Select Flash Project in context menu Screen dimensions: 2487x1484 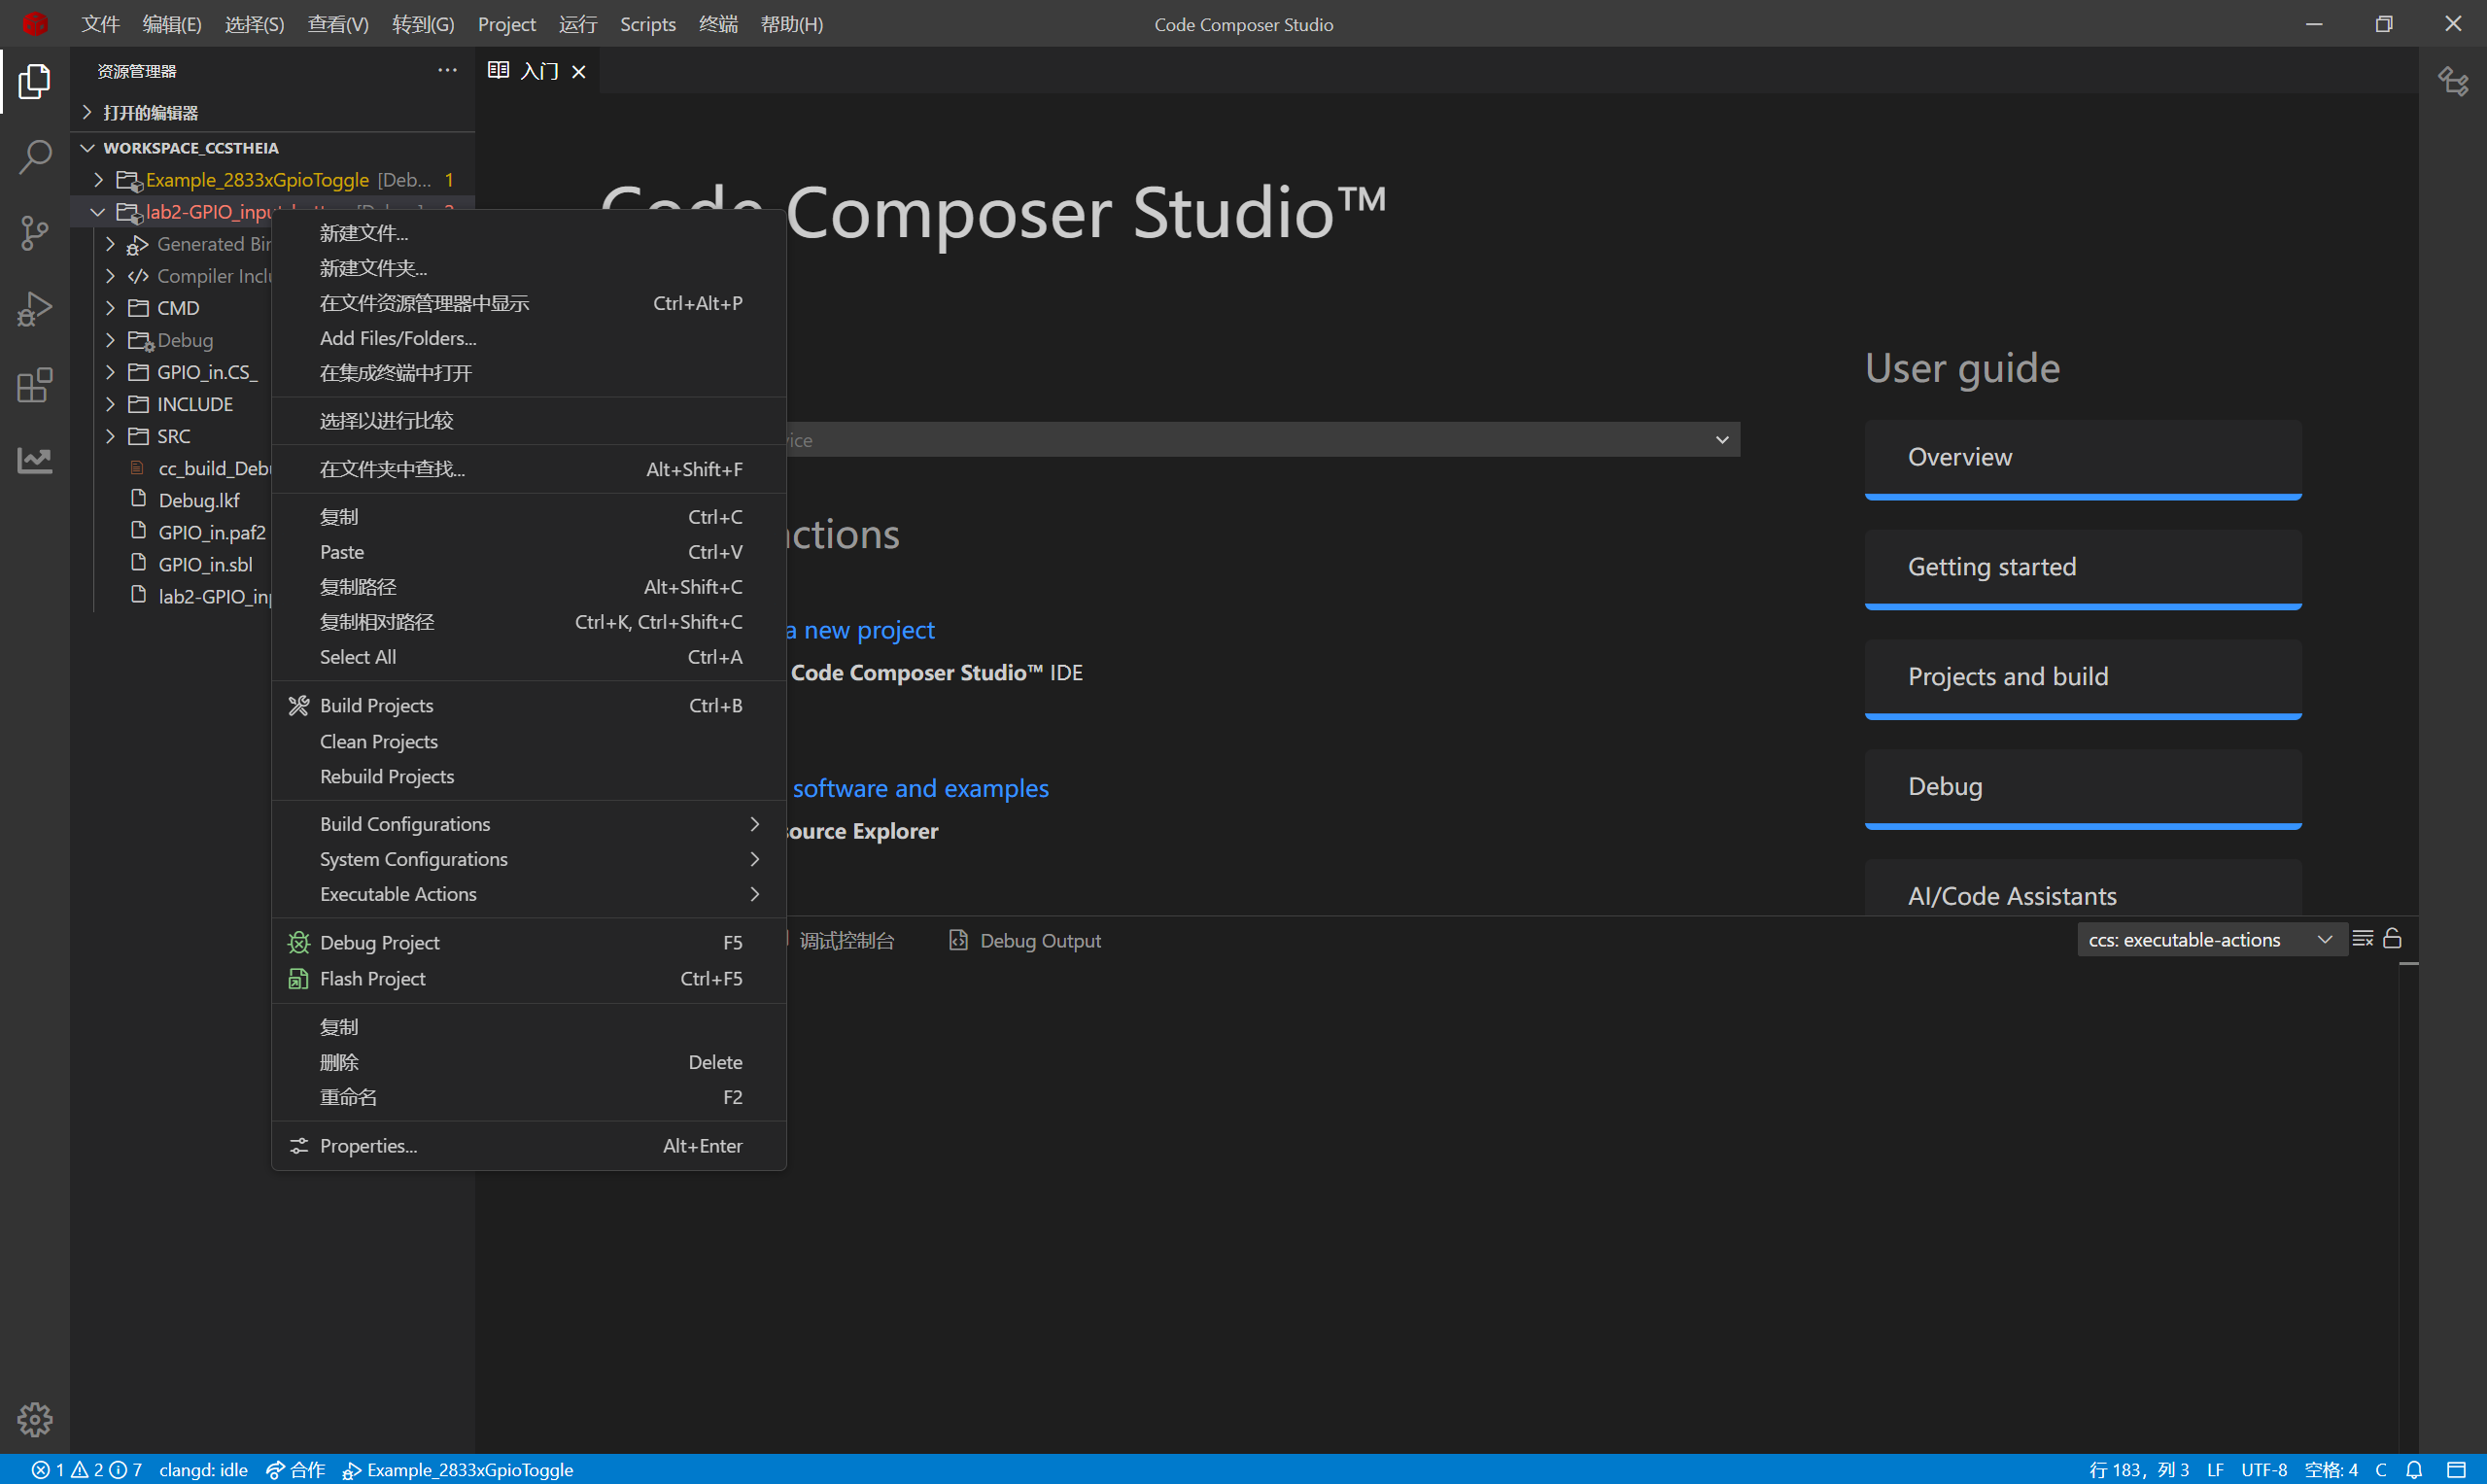372,978
